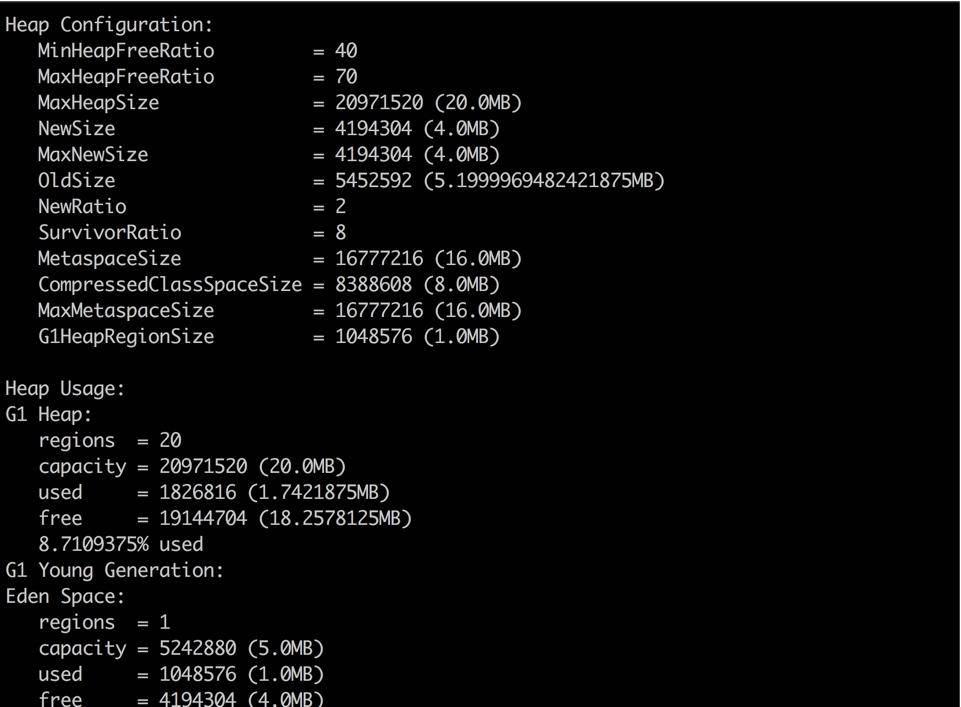The width and height of the screenshot is (961, 707).
Task: Click the MaxHeapFreeRatio label
Action: [126, 77]
